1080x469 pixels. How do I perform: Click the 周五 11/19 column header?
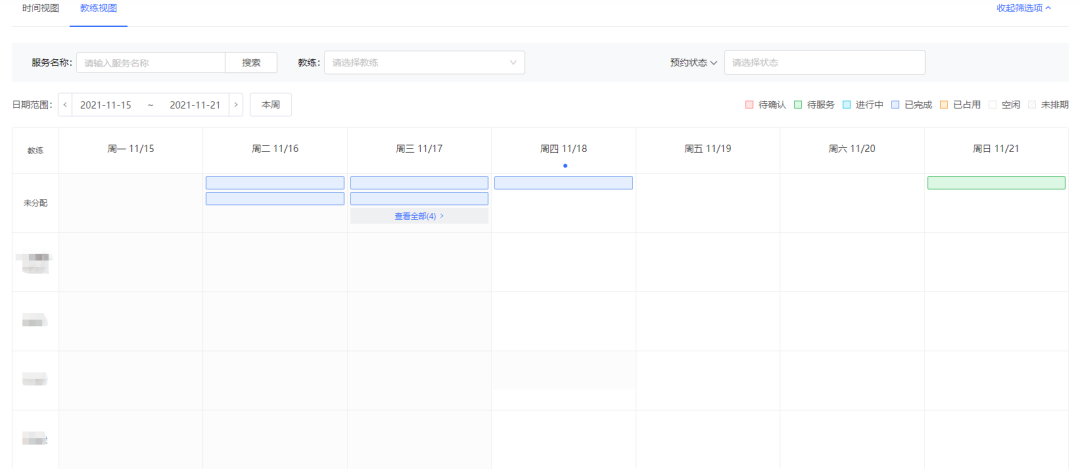708,149
